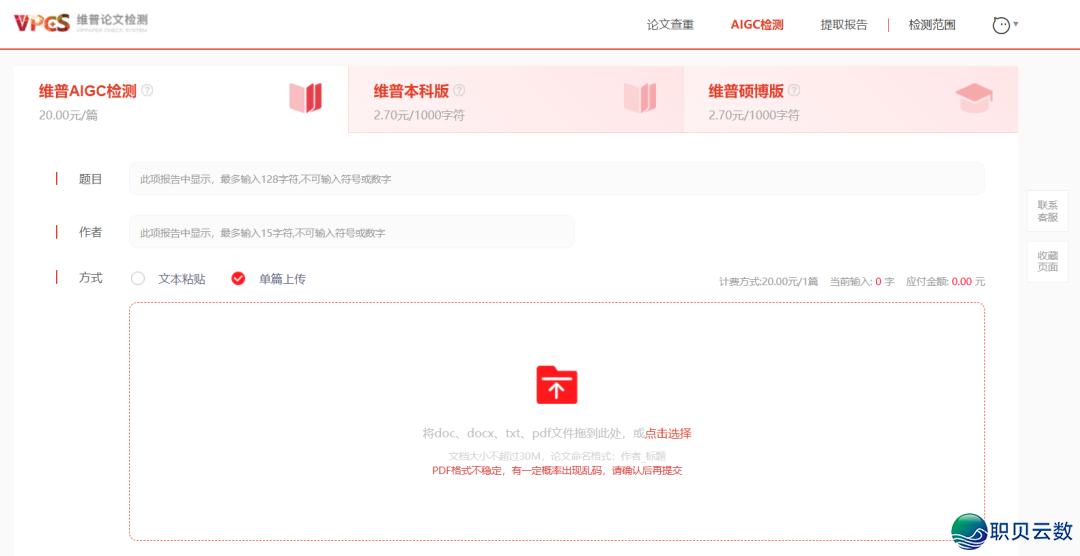The image size is (1080, 556).
Task: Click the 当前输入: 0 字 counter
Action: point(862,282)
